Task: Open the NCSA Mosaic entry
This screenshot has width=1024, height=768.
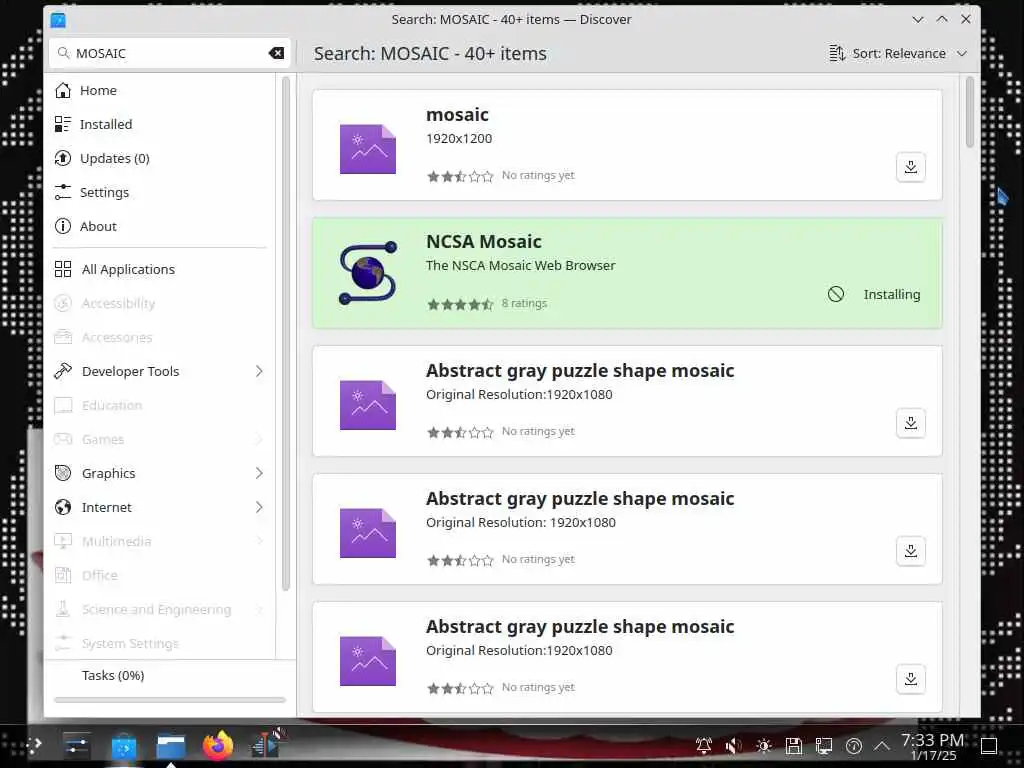Action: click(x=627, y=273)
